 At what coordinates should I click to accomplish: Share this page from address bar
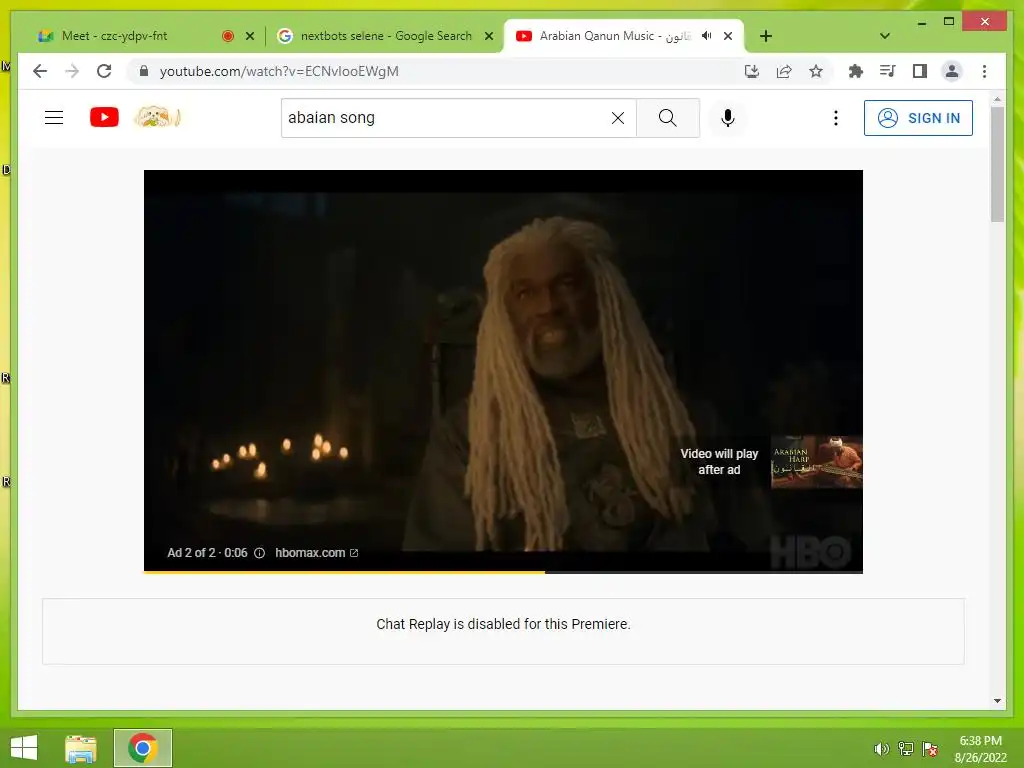click(x=784, y=71)
